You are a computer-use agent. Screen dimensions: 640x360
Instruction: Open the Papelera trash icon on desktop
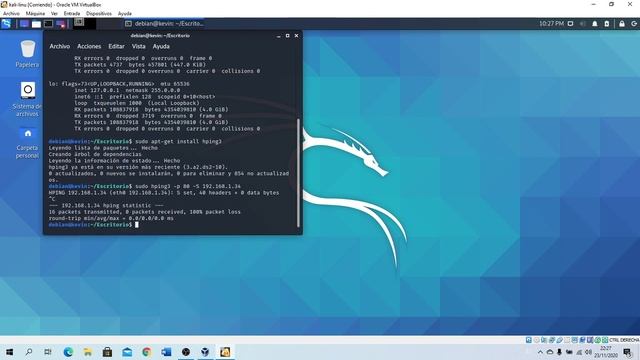pyautogui.click(x=27, y=53)
